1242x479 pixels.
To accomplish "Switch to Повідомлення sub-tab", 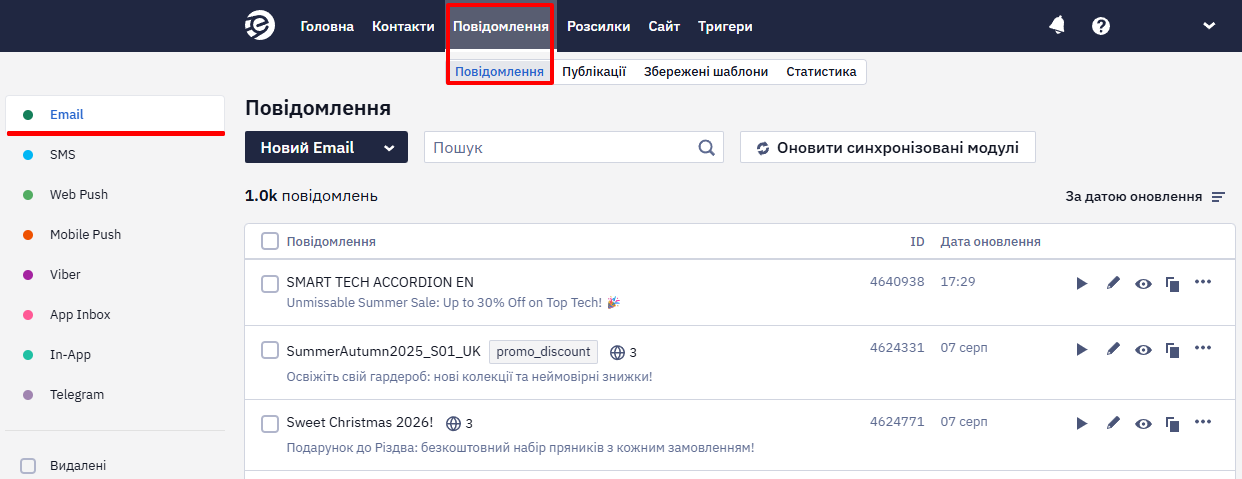I will (x=499, y=72).
